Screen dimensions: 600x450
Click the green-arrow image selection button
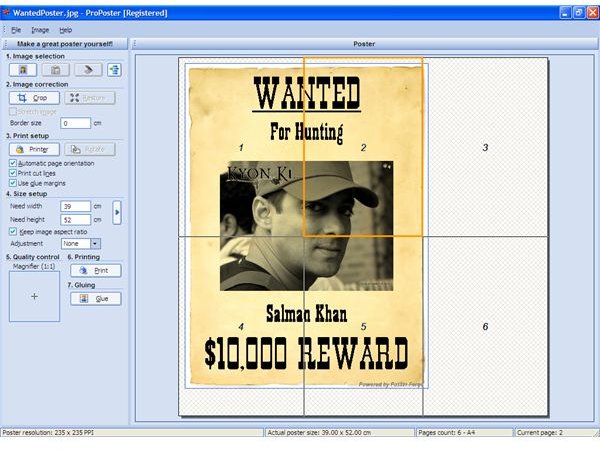pos(114,70)
